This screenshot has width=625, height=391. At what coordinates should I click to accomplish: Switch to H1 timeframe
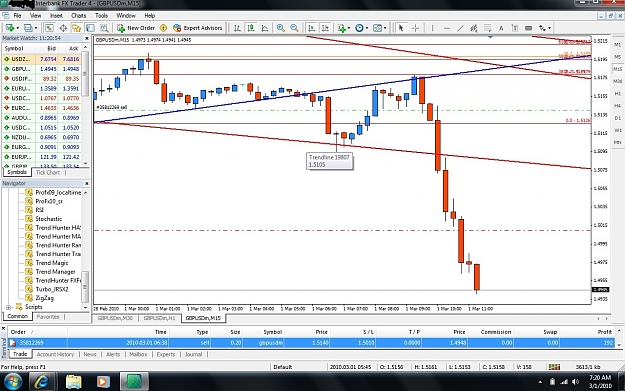(x=617, y=94)
